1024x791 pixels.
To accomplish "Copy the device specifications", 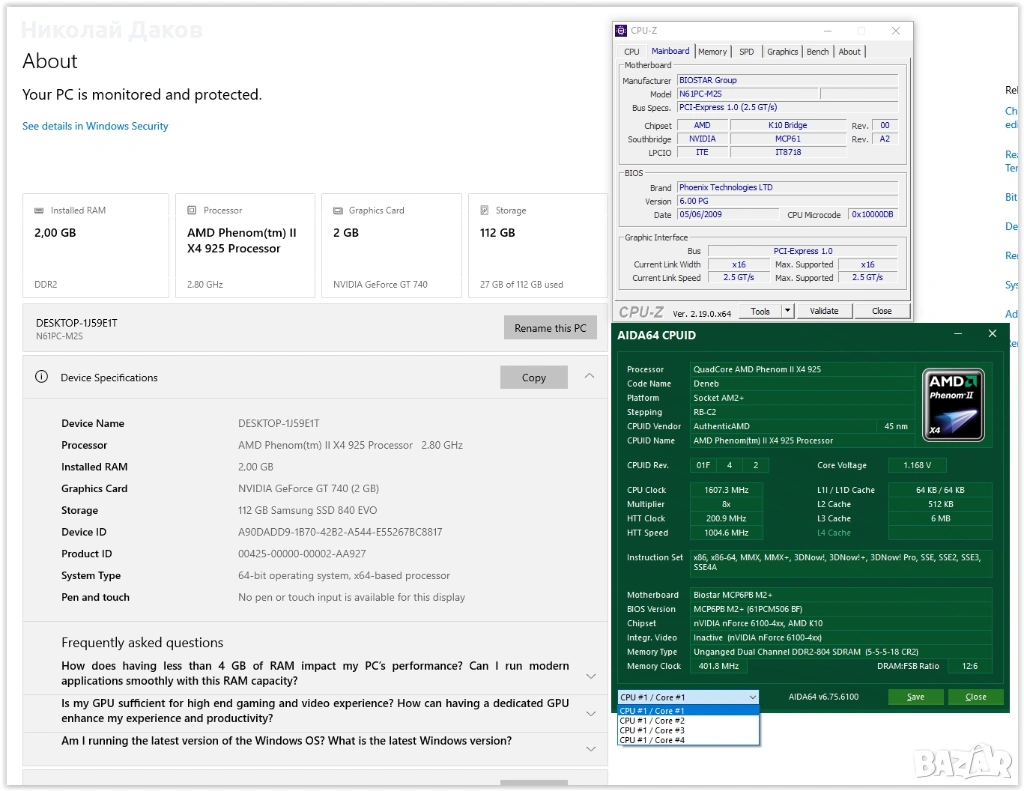I will (534, 378).
